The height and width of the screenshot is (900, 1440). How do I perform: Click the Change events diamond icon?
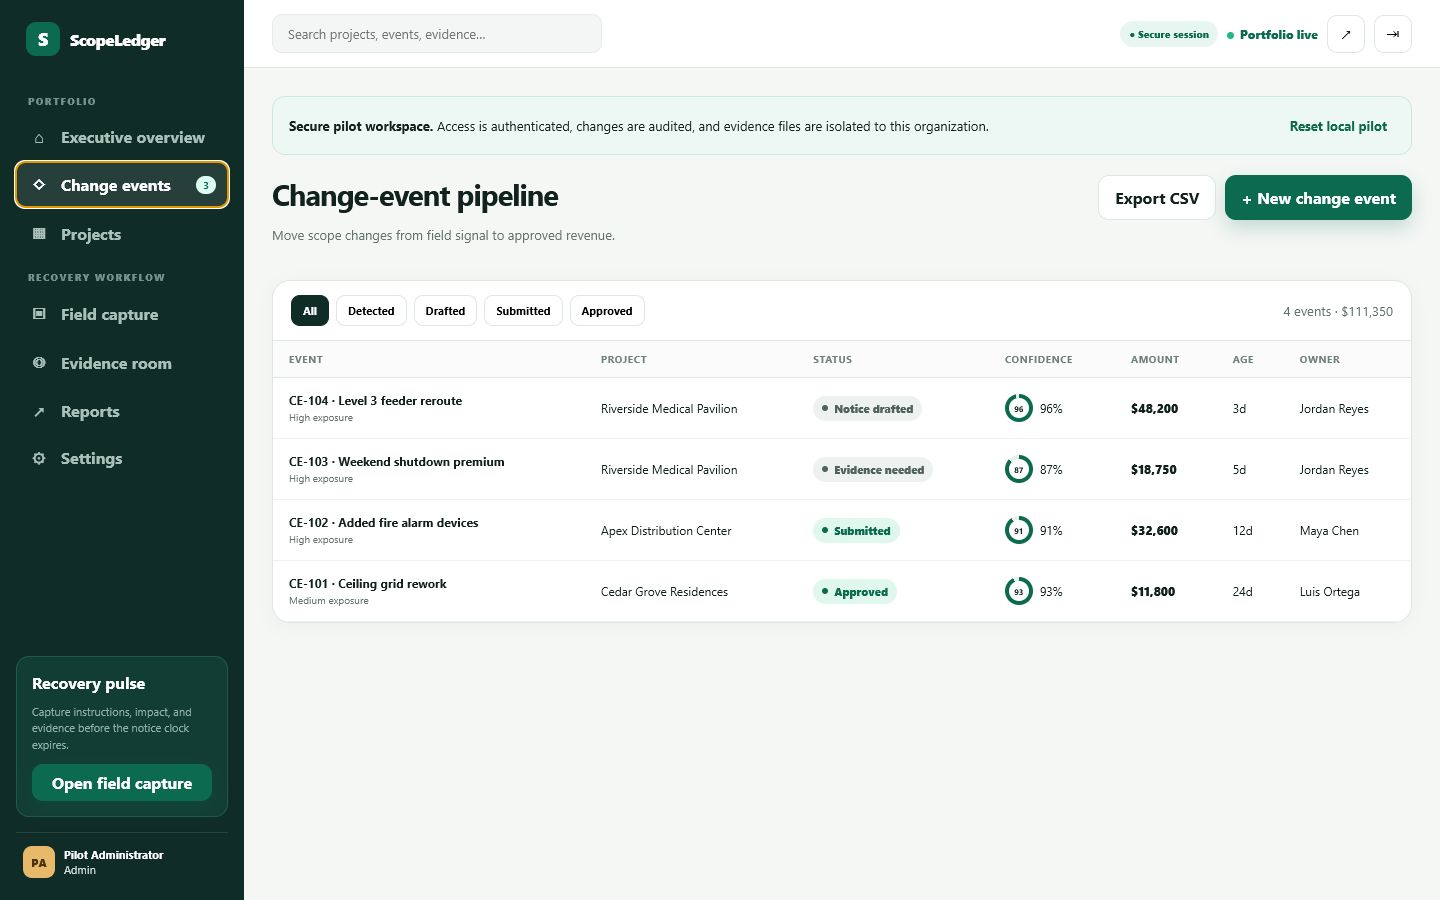coord(39,185)
